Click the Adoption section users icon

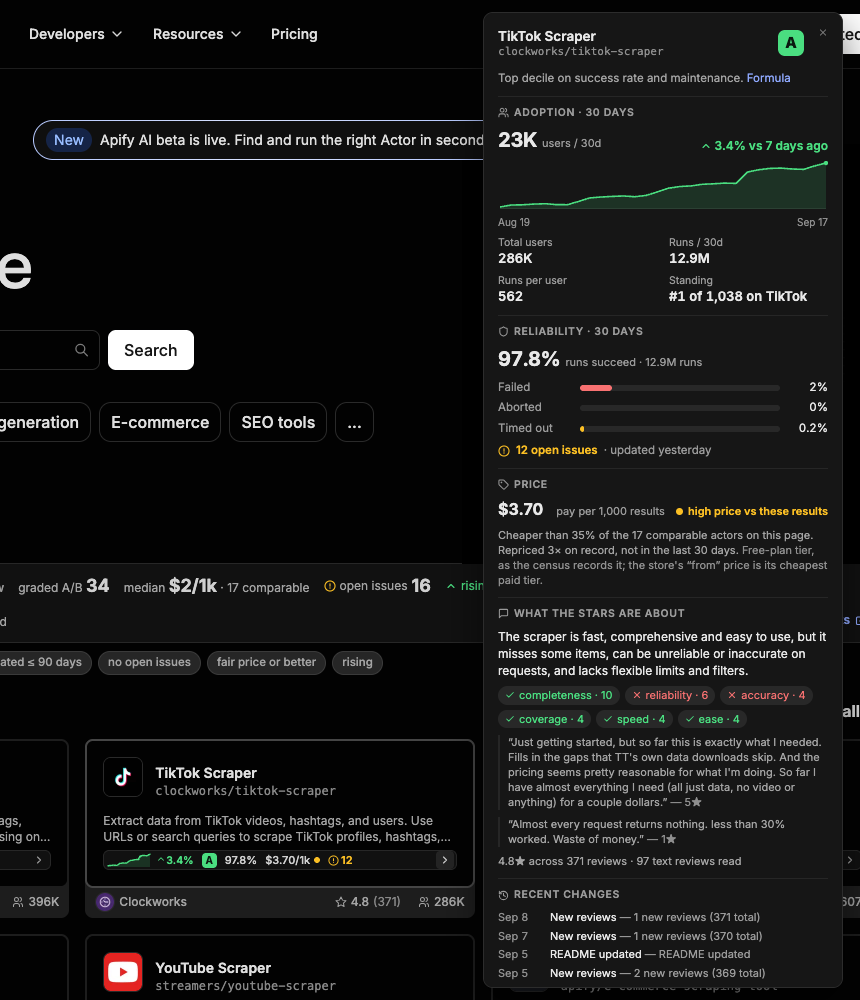503,112
